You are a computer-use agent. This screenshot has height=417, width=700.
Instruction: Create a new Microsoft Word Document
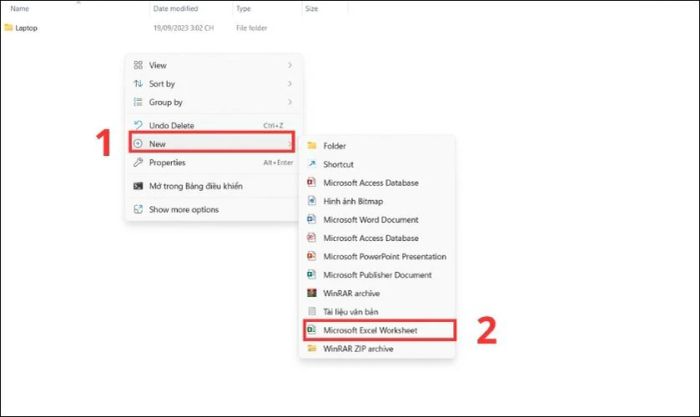pos(378,220)
